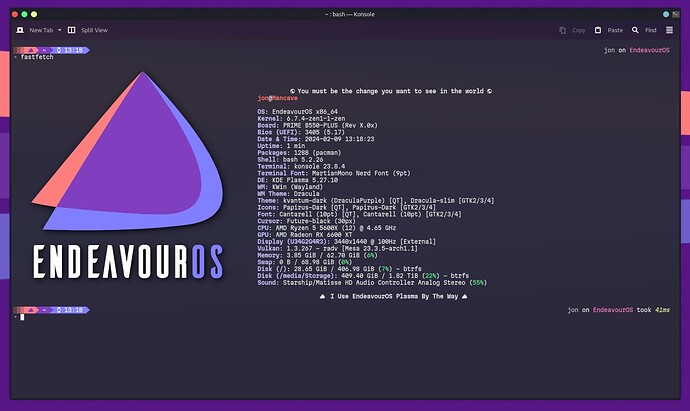Click 'I Use EndeavourOS Plasma By The Way' text

[393, 297]
